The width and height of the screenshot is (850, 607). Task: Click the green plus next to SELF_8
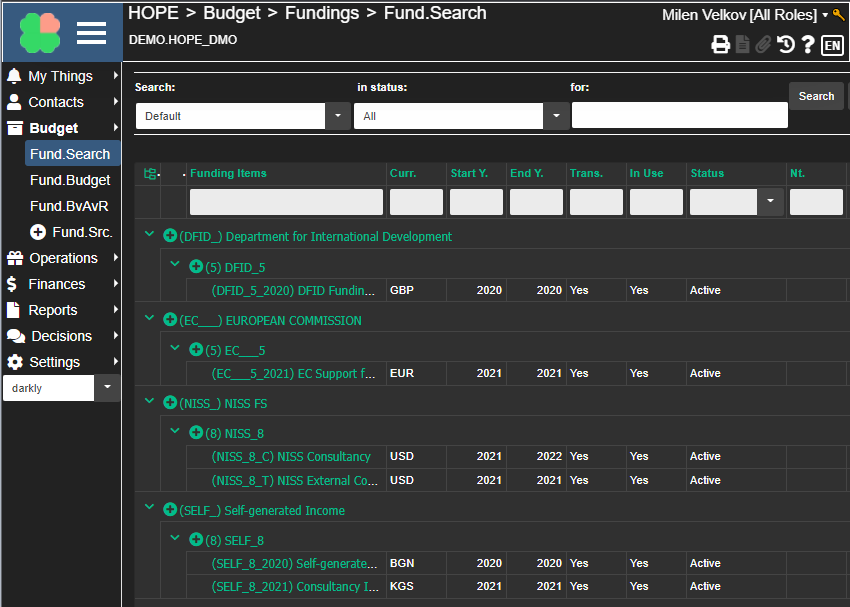[x=197, y=537]
